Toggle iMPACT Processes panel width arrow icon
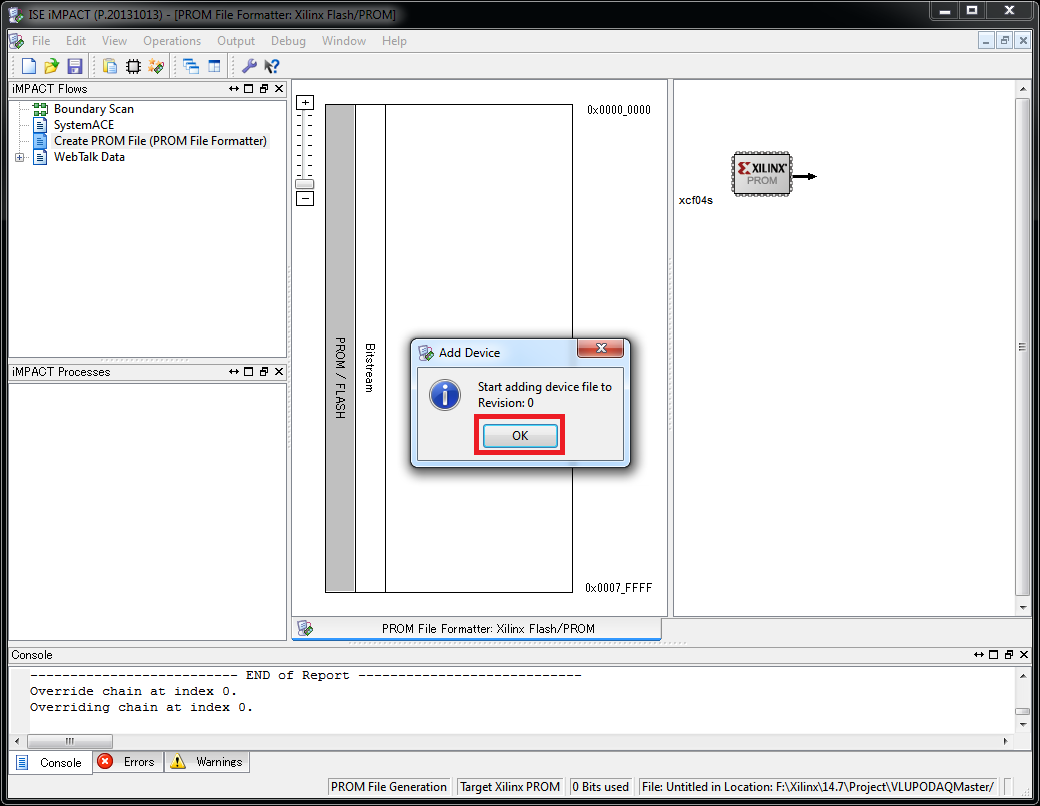The width and height of the screenshot is (1040, 806). (233, 372)
